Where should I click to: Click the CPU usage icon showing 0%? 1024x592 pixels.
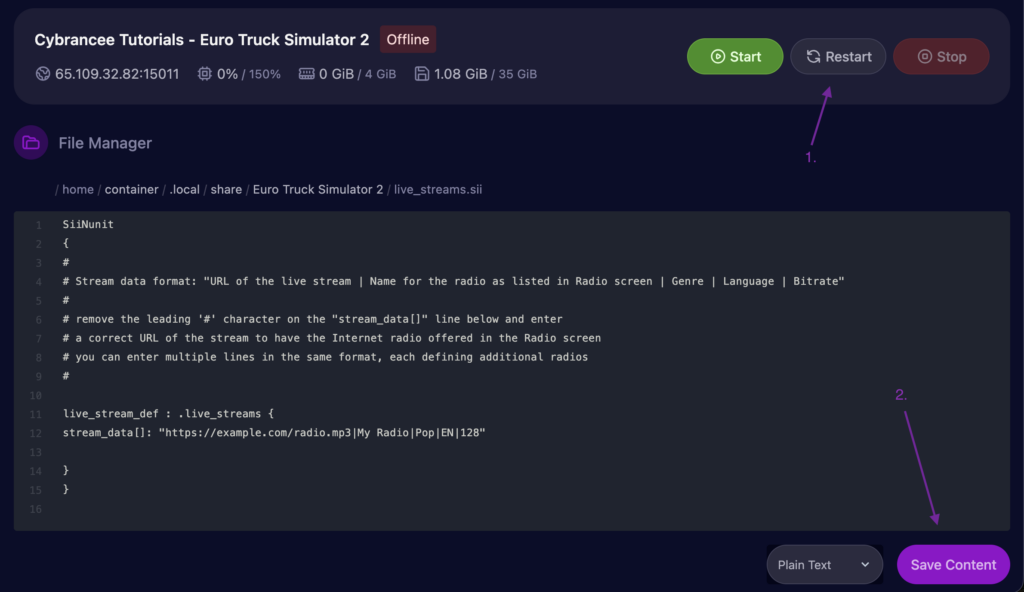(203, 73)
